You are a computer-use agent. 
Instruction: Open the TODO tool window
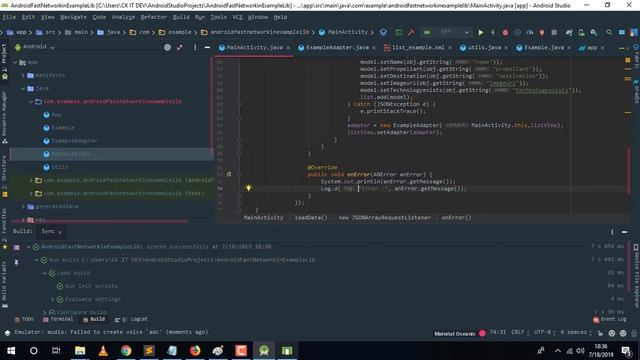[x=24, y=319]
